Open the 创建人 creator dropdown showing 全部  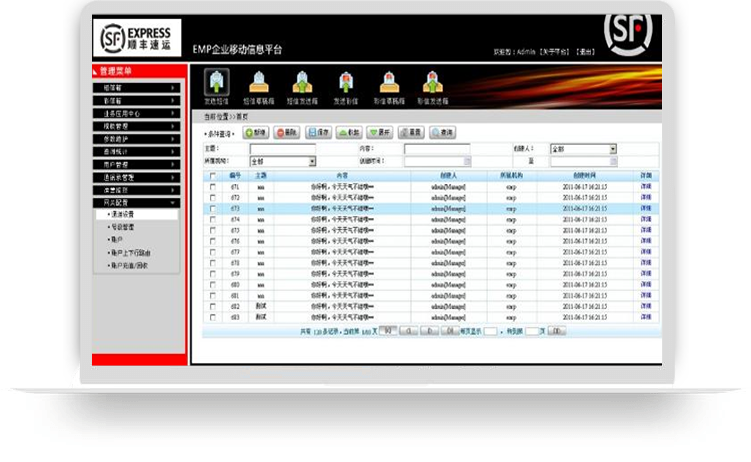[x=583, y=149]
